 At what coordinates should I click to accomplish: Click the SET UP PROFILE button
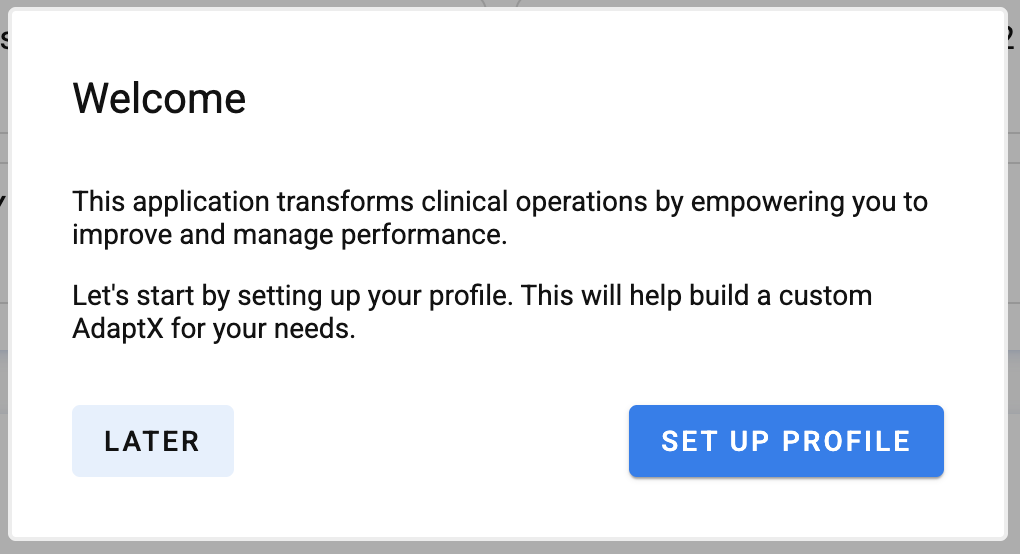click(786, 441)
